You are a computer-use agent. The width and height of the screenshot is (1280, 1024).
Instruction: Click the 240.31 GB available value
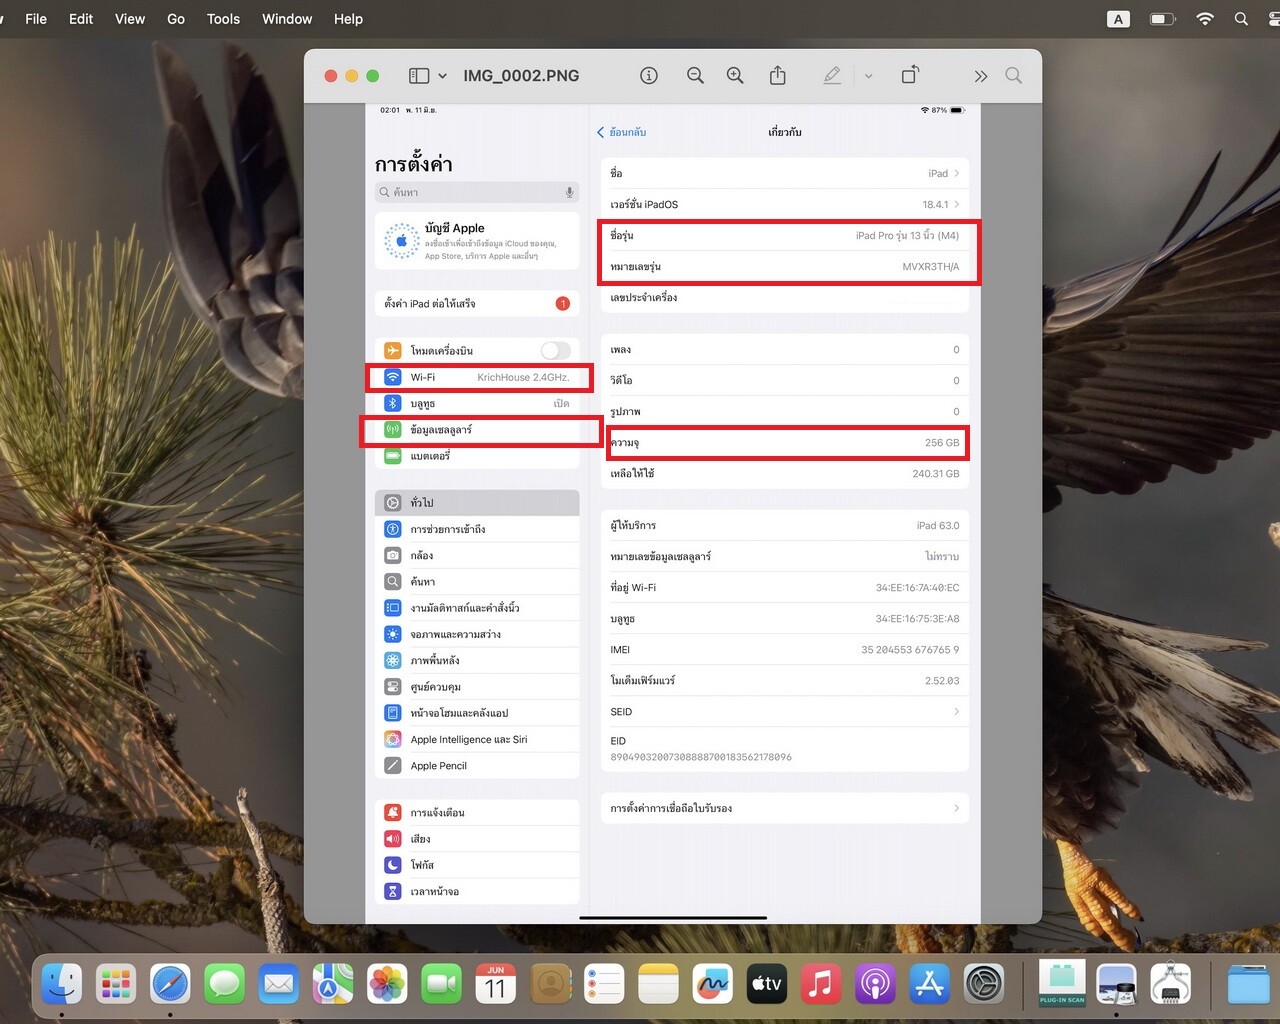point(935,474)
